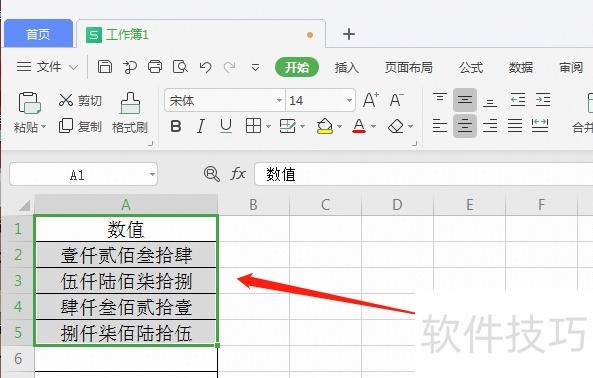Add a new tab with plus button
Image resolution: width=593 pixels, height=378 pixels.
[x=349, y=34]
